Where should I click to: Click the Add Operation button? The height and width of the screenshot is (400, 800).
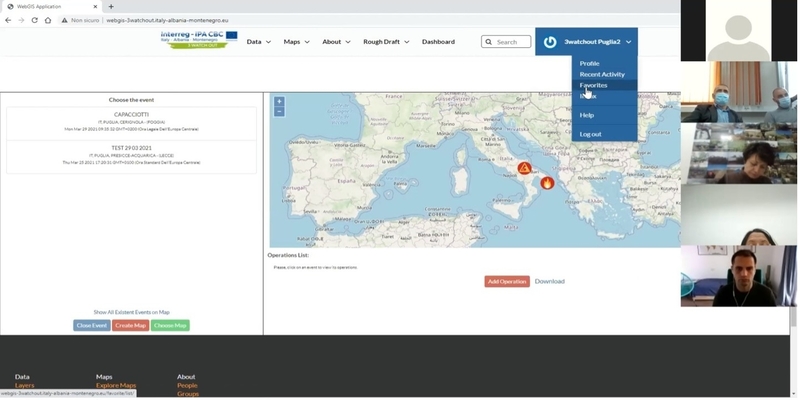pyautogui.click(x=507, y=282)
